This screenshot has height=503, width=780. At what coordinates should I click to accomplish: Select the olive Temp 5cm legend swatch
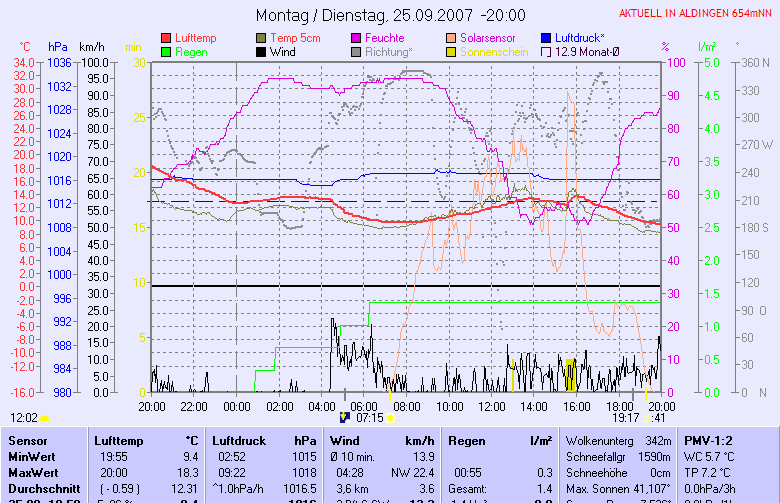[263, 37]
